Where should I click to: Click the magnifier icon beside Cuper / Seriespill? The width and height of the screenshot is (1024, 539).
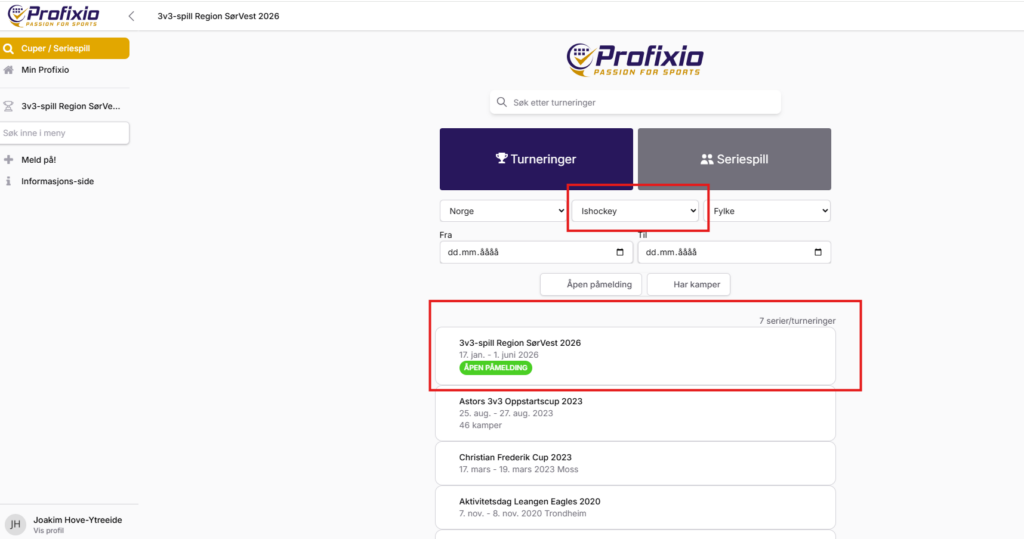[x=9, y=48]
